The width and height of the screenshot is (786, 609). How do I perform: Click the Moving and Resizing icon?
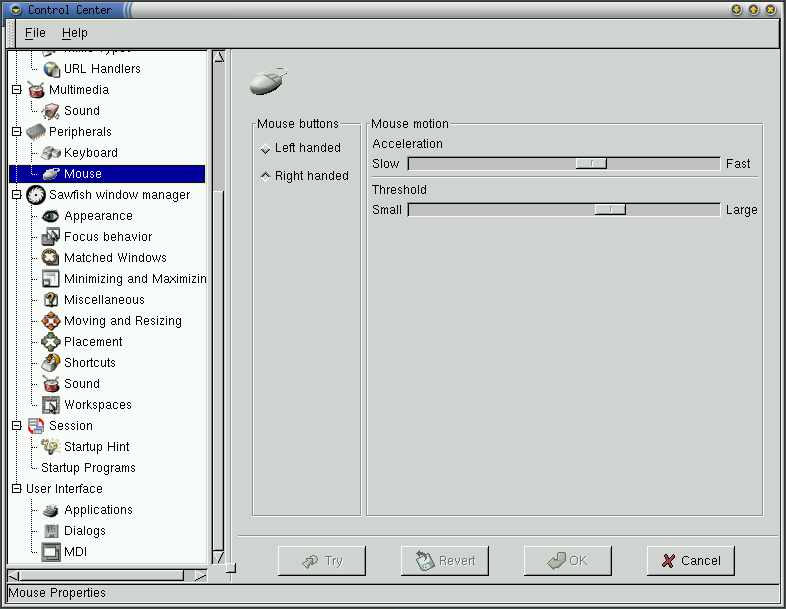tap(51, 321)
